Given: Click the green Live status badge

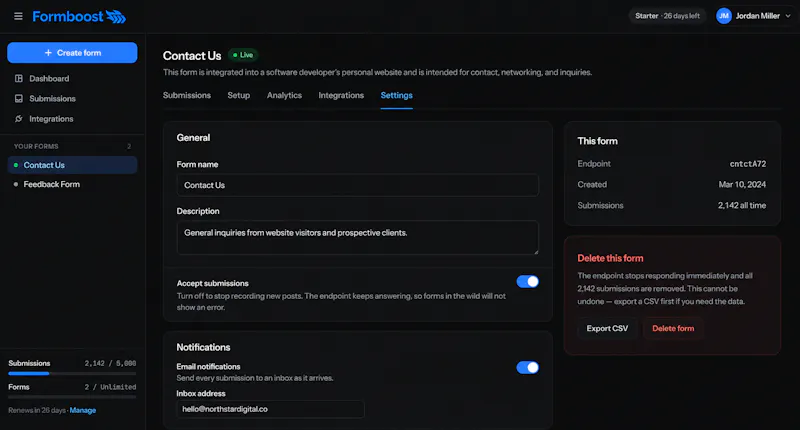Looking at the screenshot, I should tap(243, 55).
